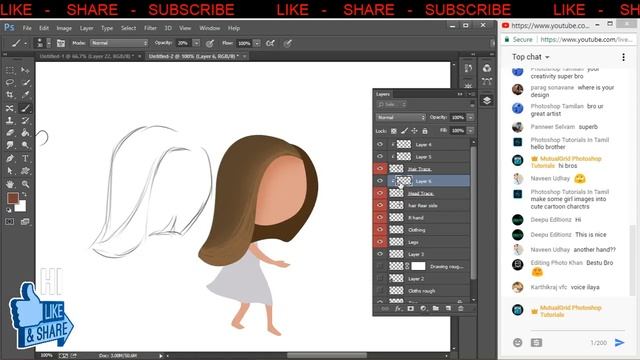Change screen mode from toolbox
This screenshot has height=360, width=640.
click(25, 222)
